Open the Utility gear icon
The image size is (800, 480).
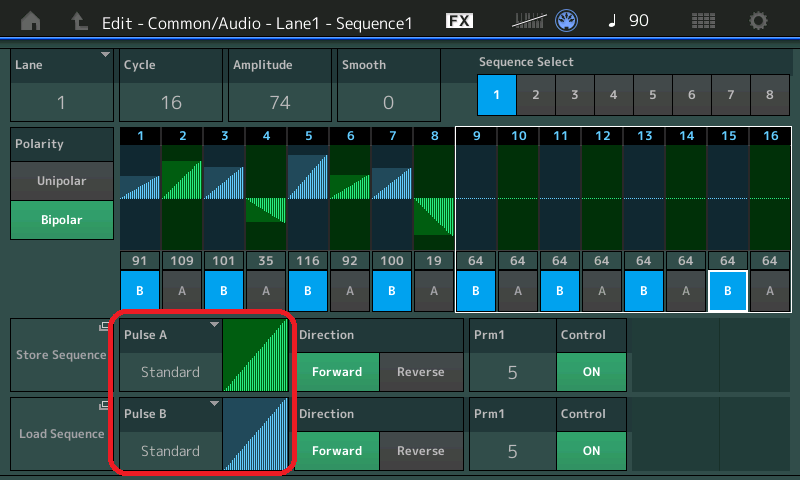[x=759, y=20]
